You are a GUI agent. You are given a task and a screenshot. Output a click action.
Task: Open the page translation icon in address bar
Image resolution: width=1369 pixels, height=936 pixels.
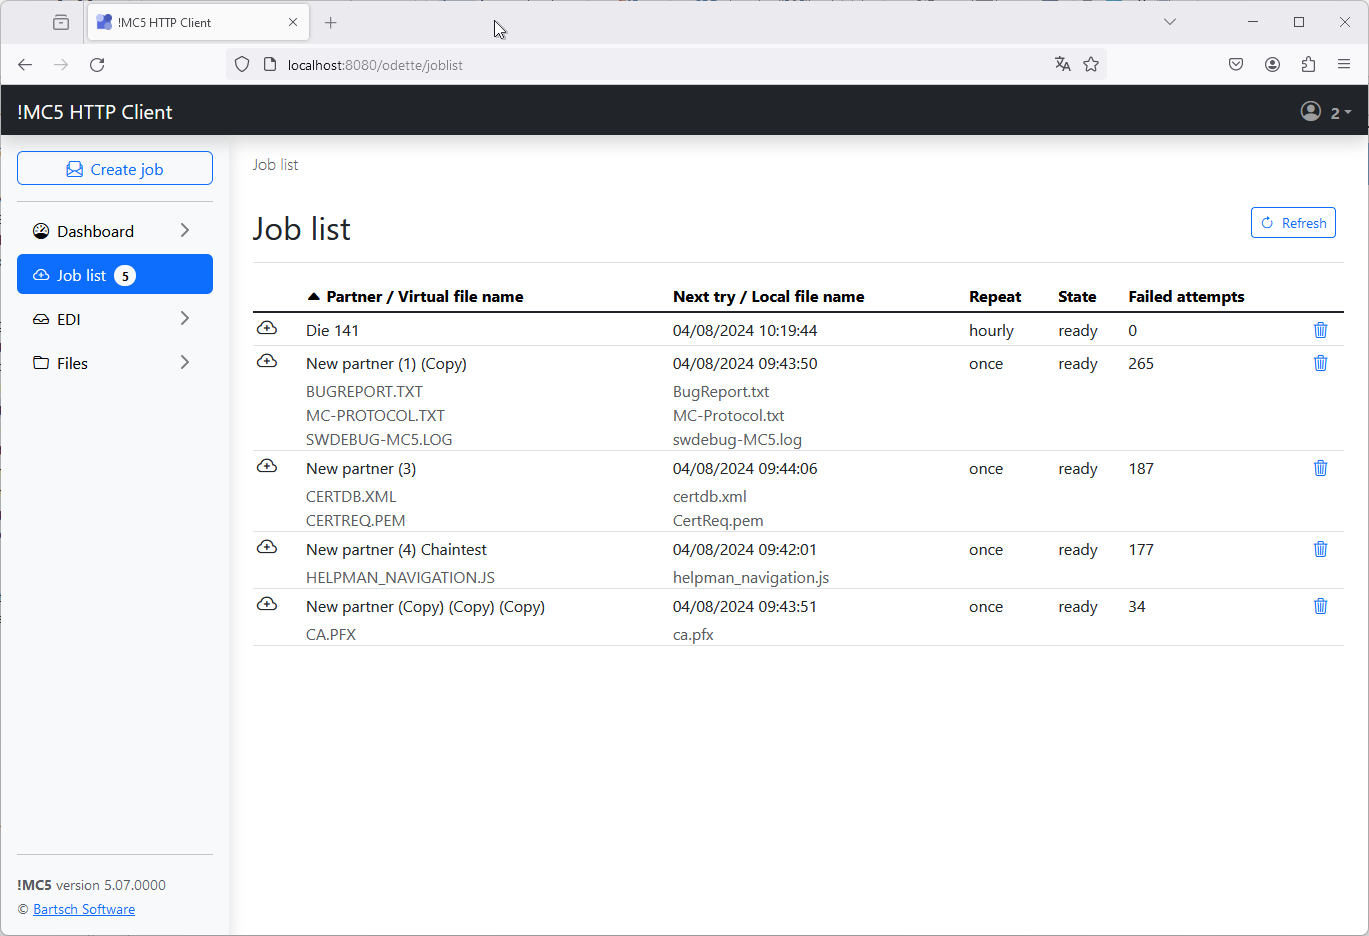coord(1062,64)
